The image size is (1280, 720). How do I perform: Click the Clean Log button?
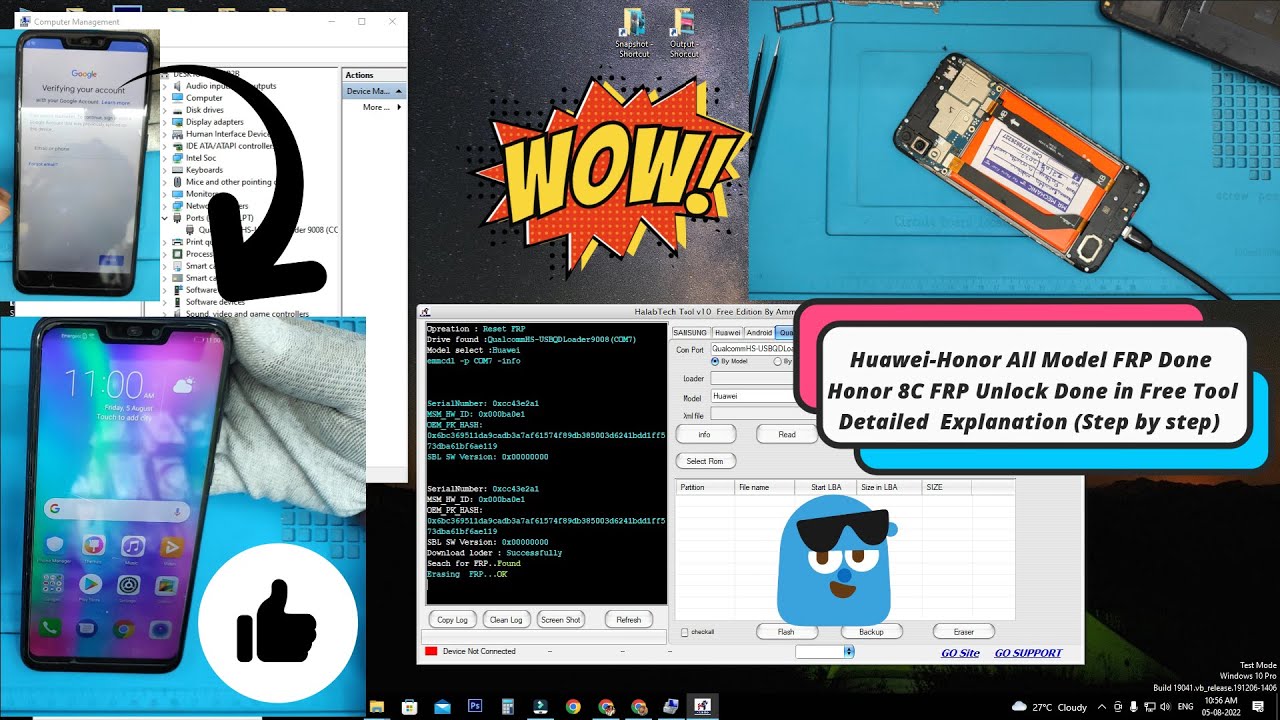508,620
